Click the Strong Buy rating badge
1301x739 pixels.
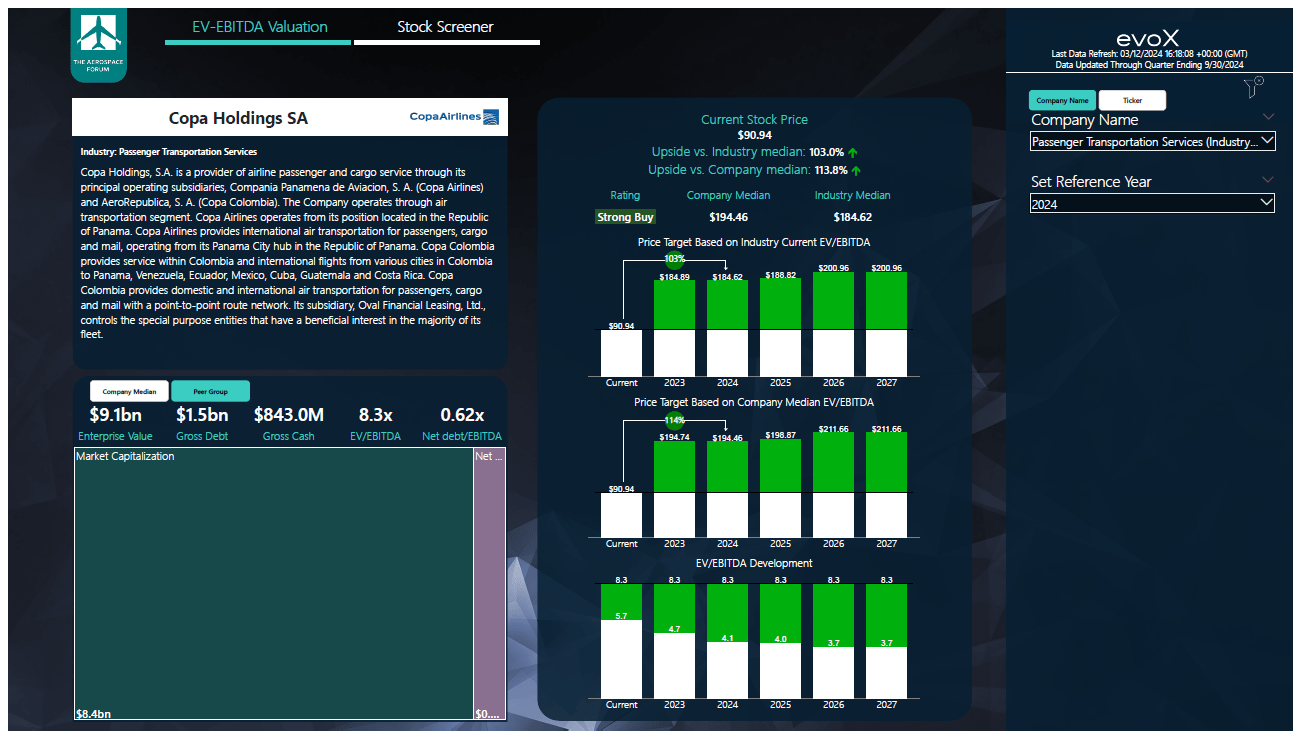pos(625,216)
